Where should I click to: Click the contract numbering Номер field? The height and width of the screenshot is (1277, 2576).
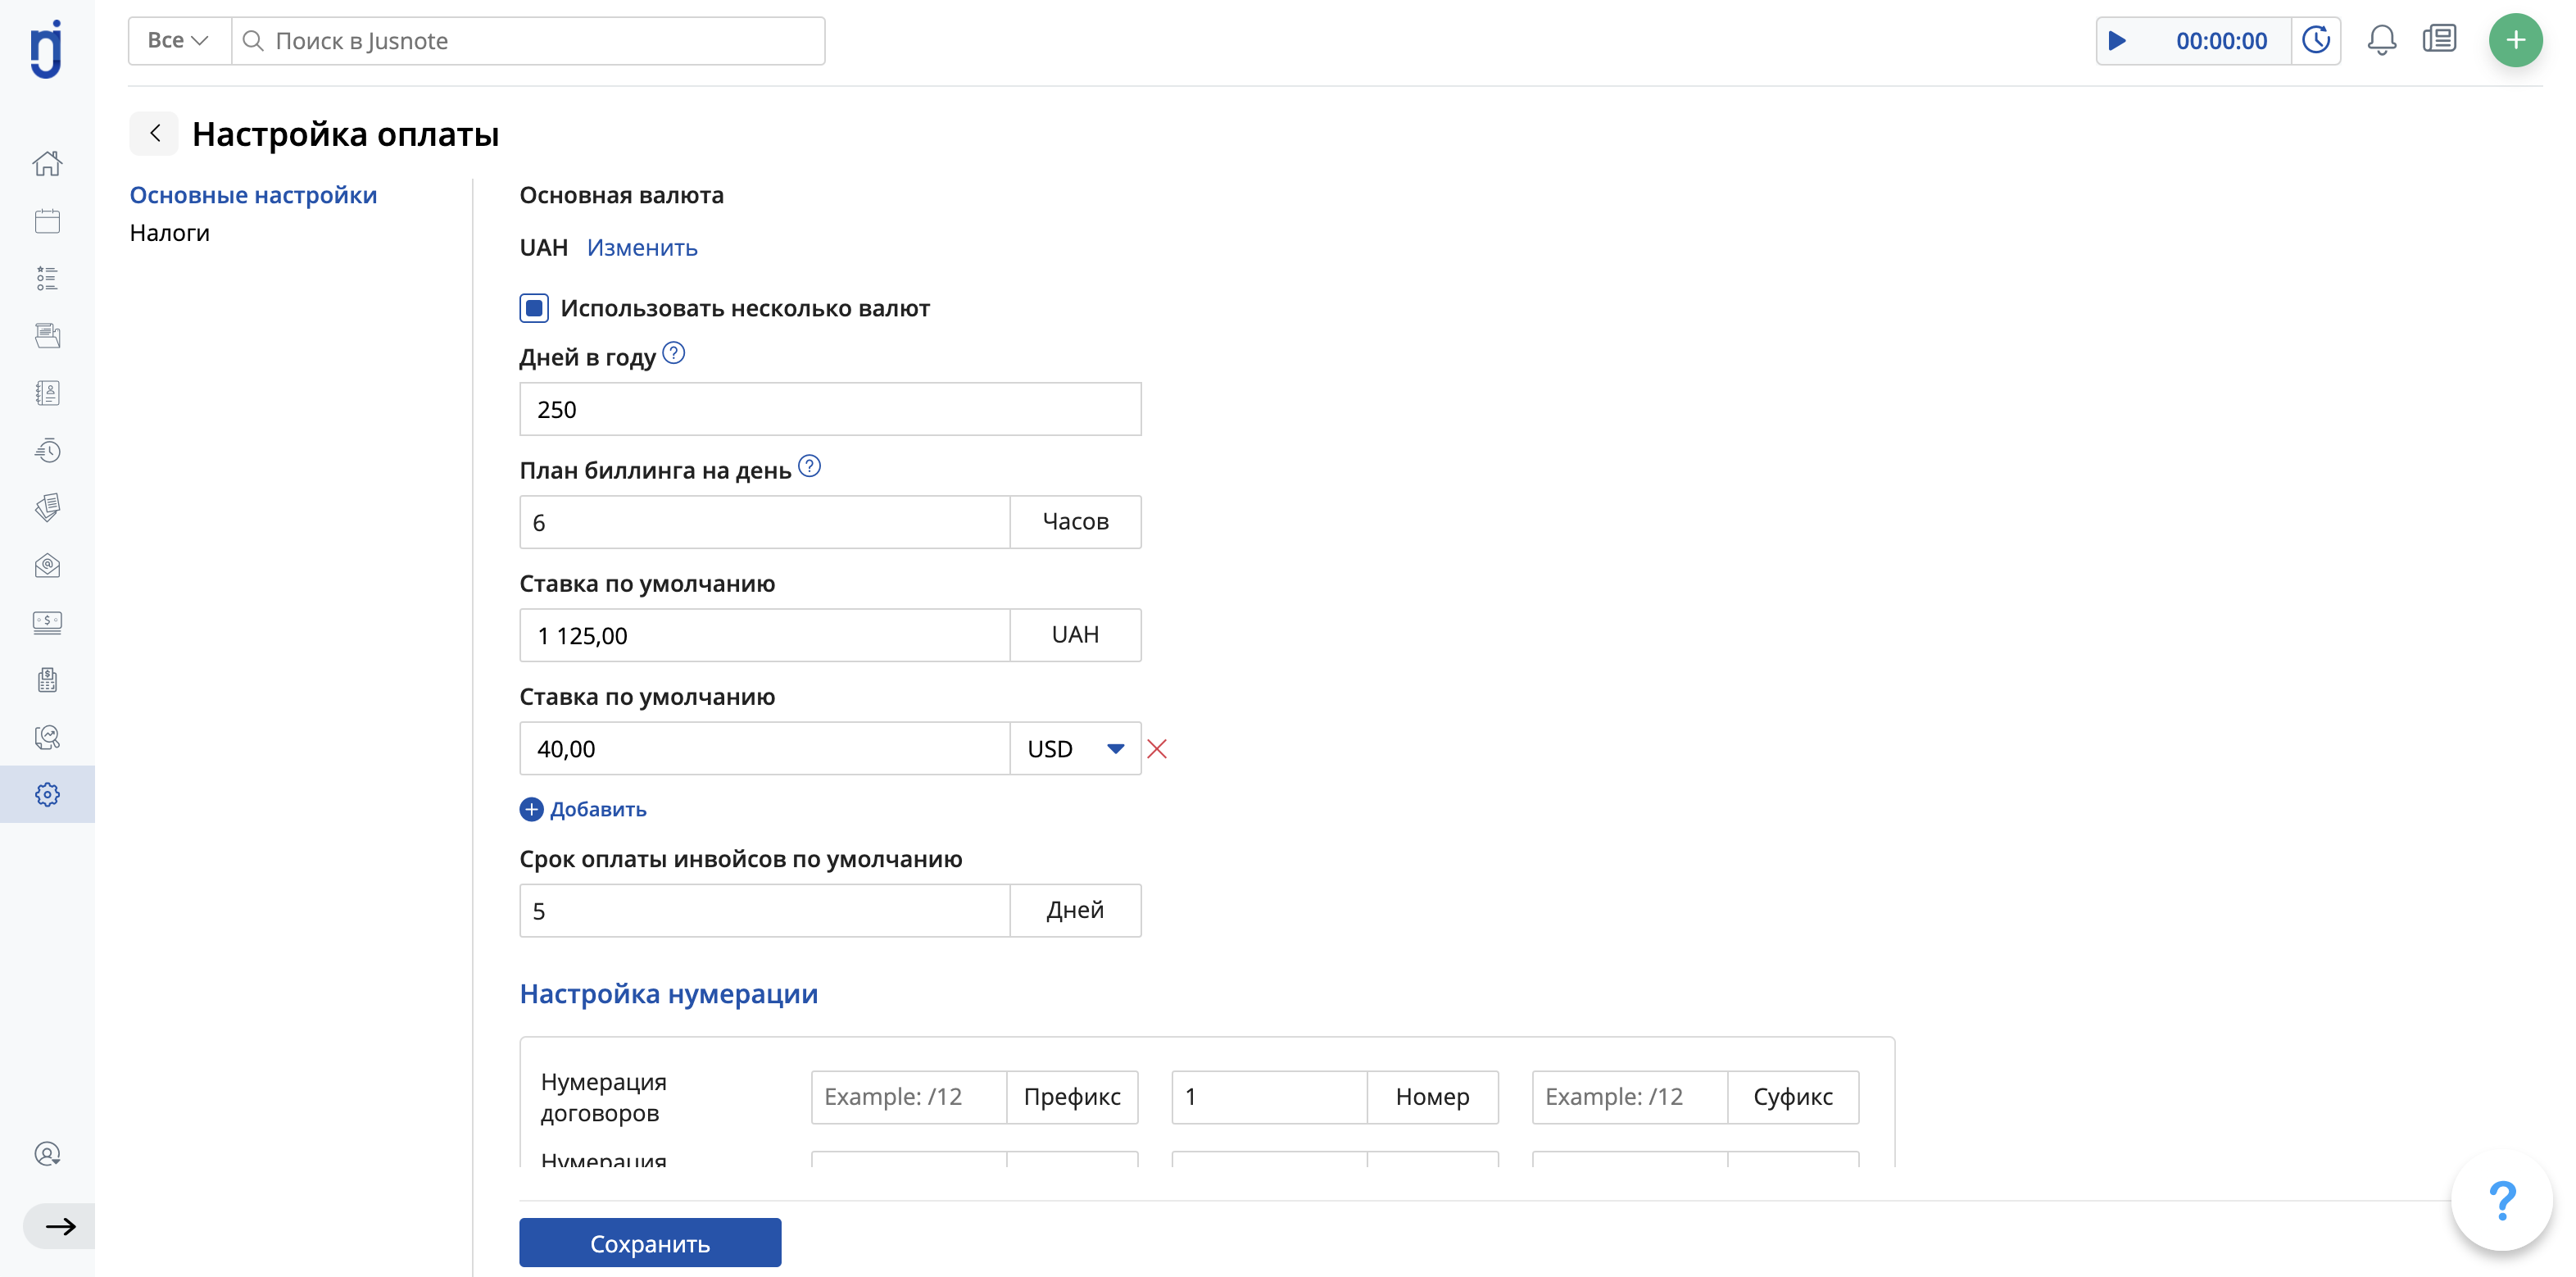(1269, 1097)
